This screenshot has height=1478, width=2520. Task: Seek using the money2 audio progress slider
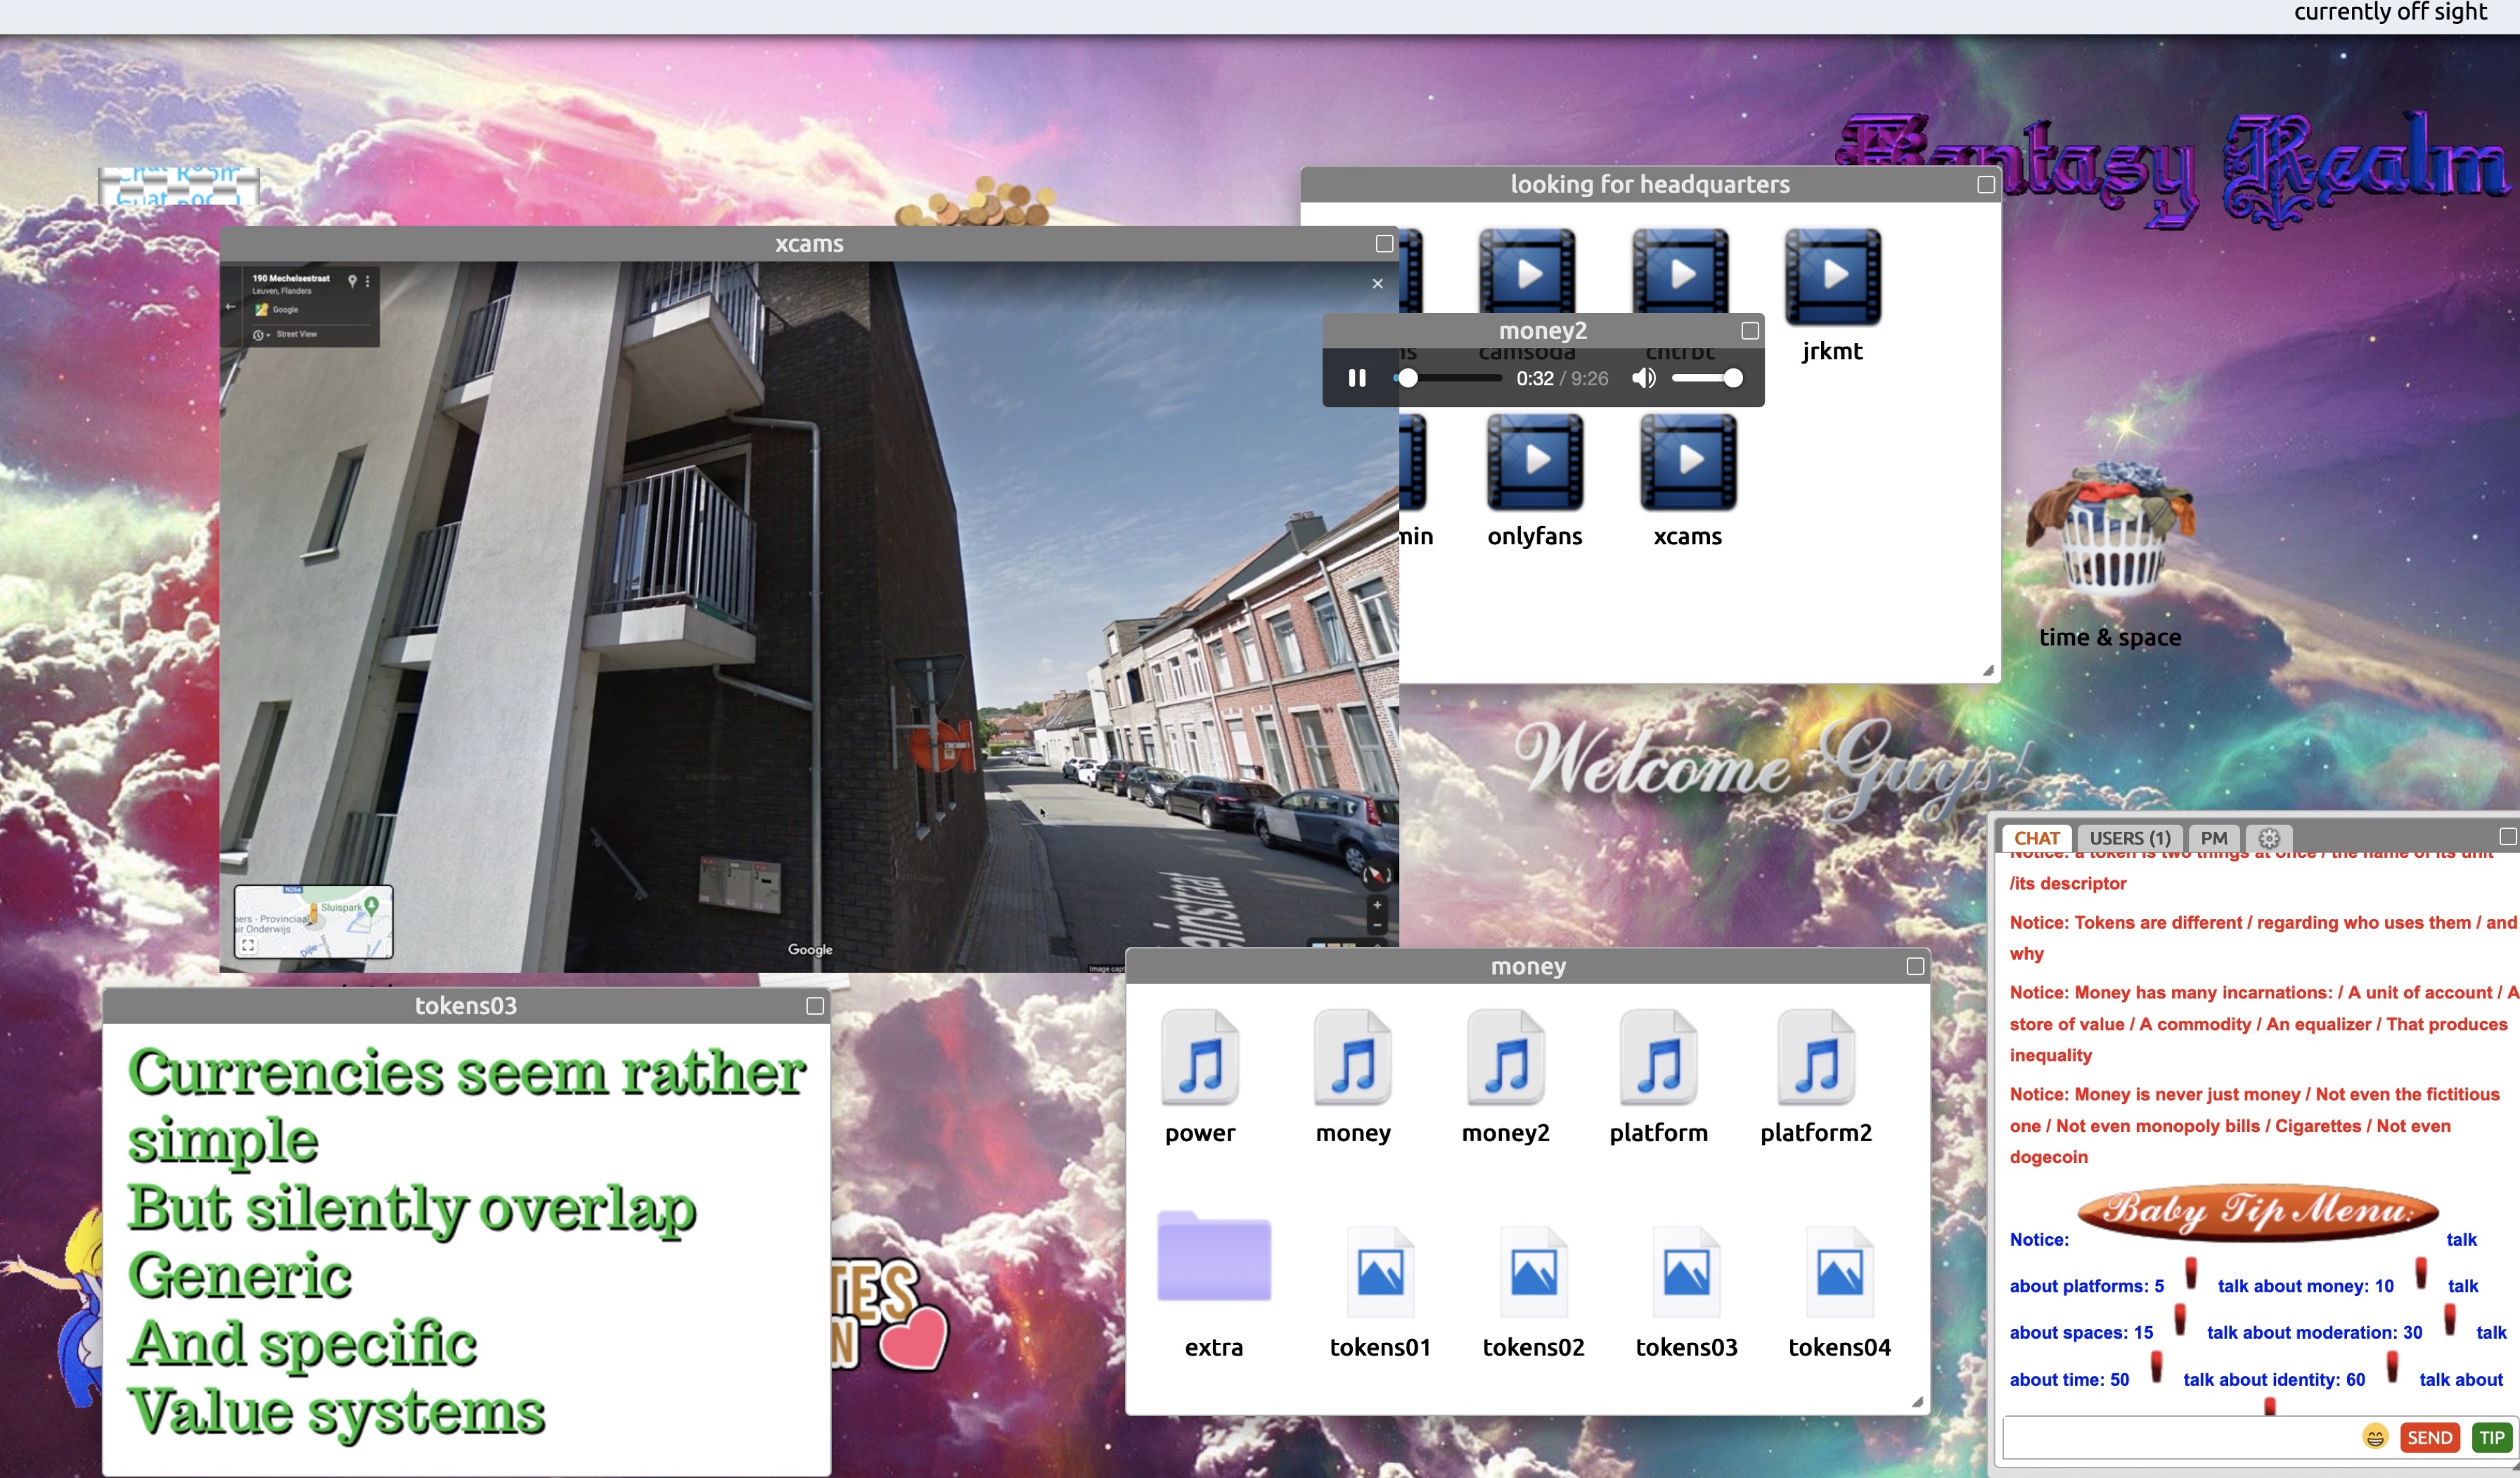(x=1449, y=378)
